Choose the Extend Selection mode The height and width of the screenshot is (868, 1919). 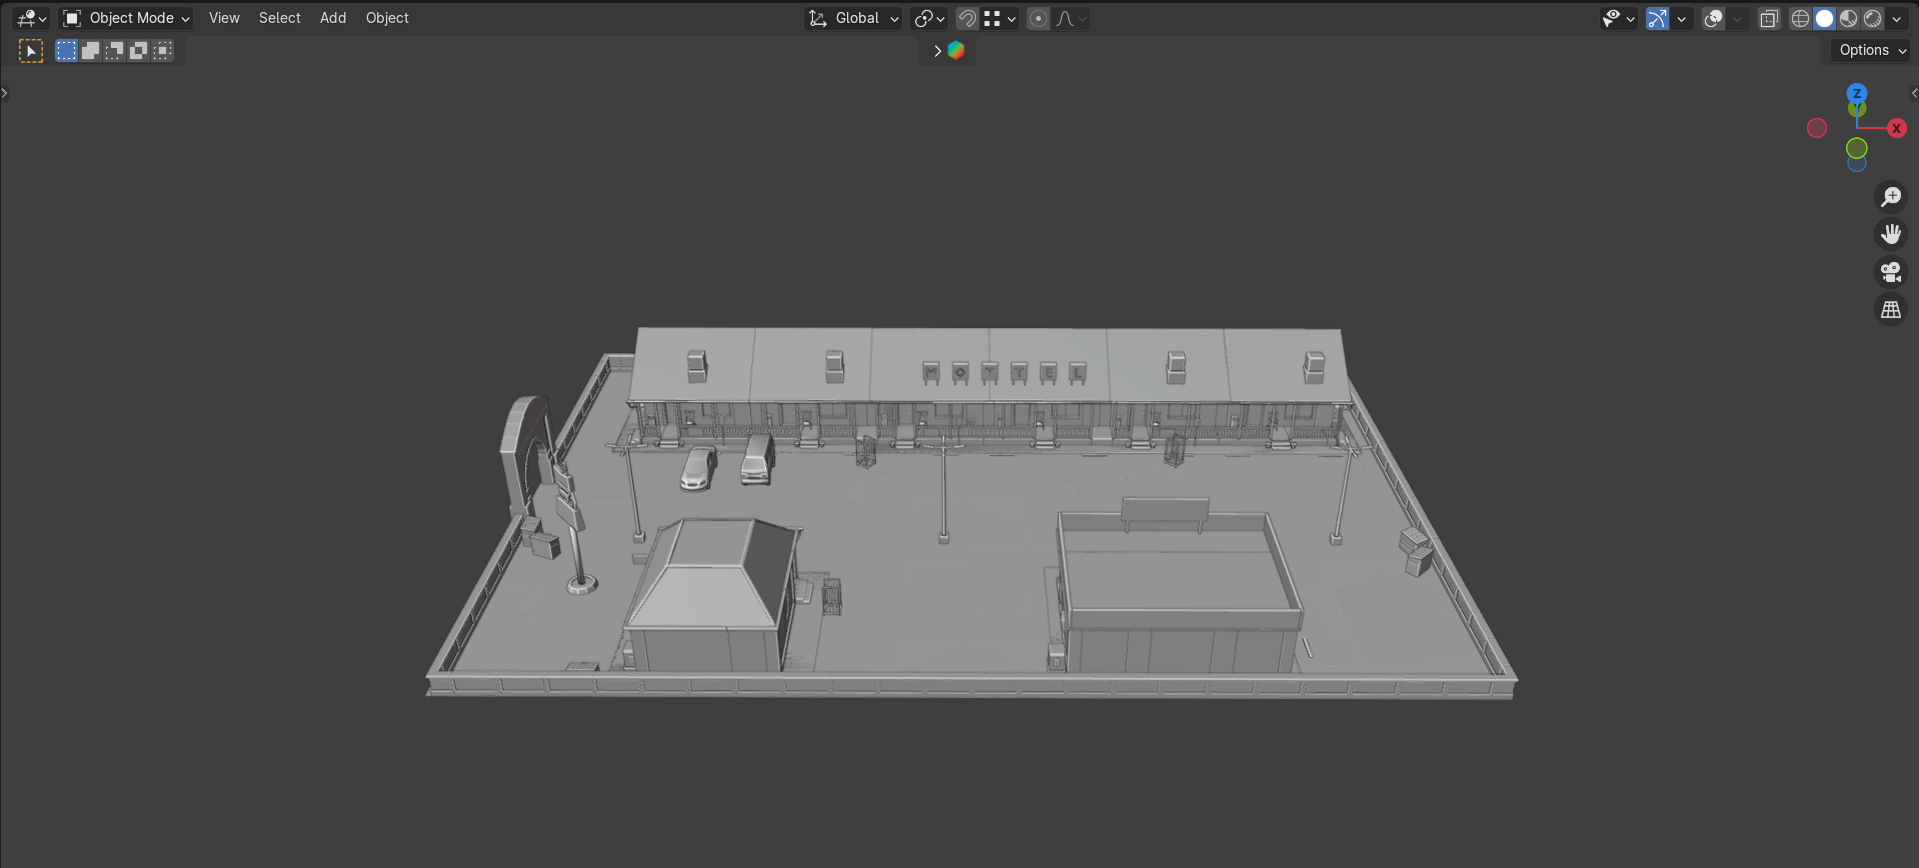[90, 51]
